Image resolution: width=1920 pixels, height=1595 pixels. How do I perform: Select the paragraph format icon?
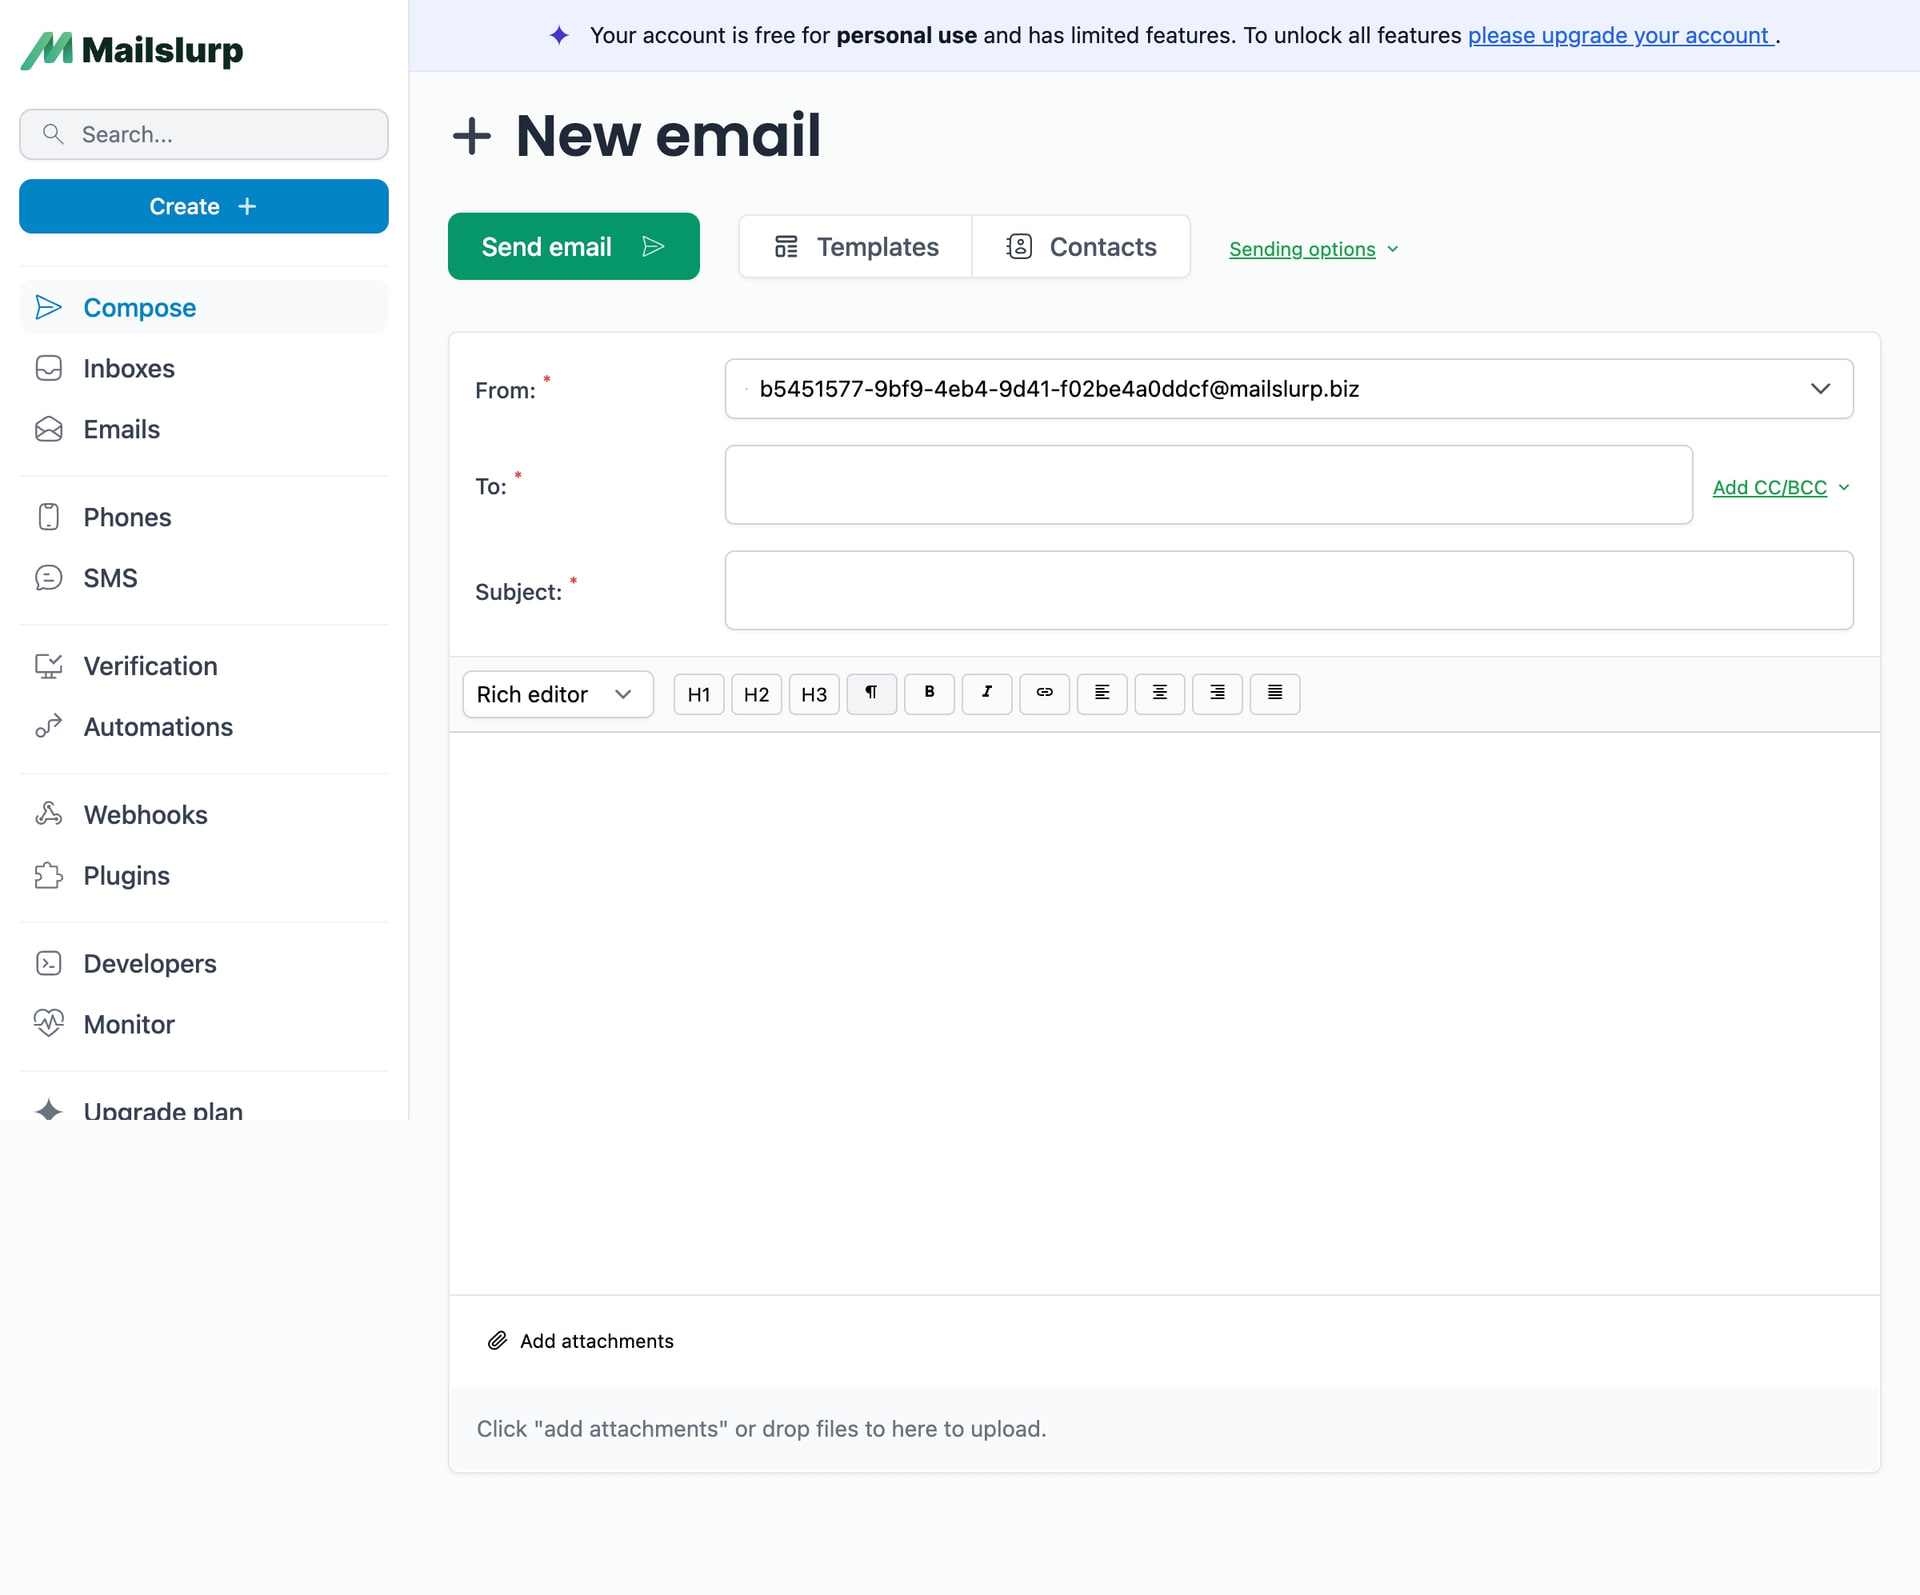(871, 693)
